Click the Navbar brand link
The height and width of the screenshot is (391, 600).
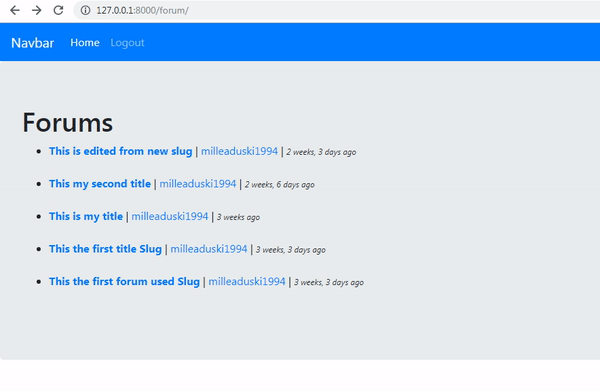click(33, 43)
